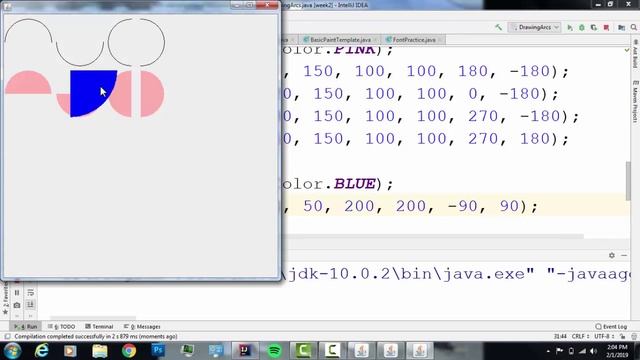Start the Debug bug icon
Screen dimensions: 640x360
click(x=582, y=27)
